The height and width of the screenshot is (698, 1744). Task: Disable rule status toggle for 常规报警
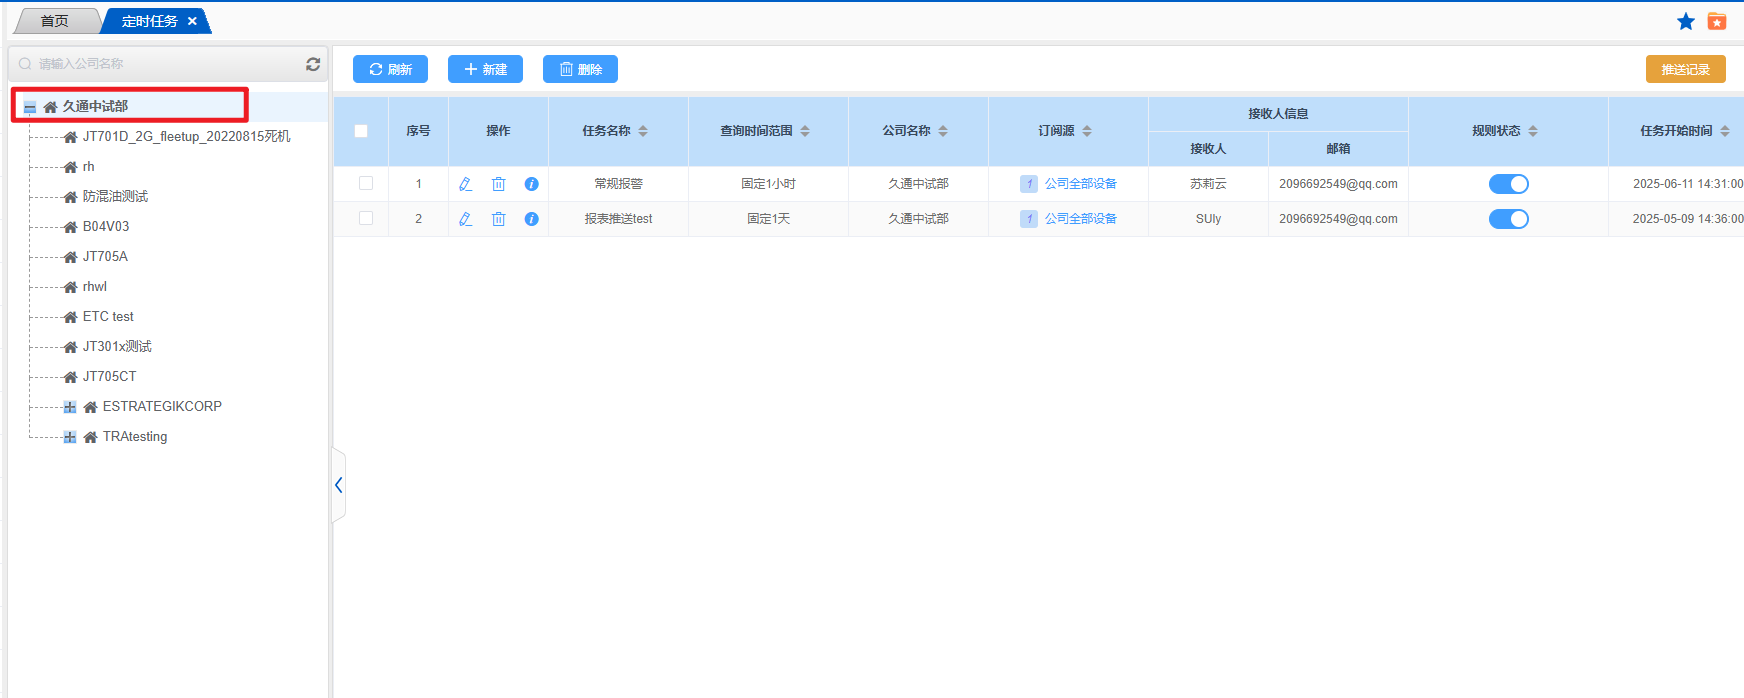pyautogui.click(x=1508, y=184)
